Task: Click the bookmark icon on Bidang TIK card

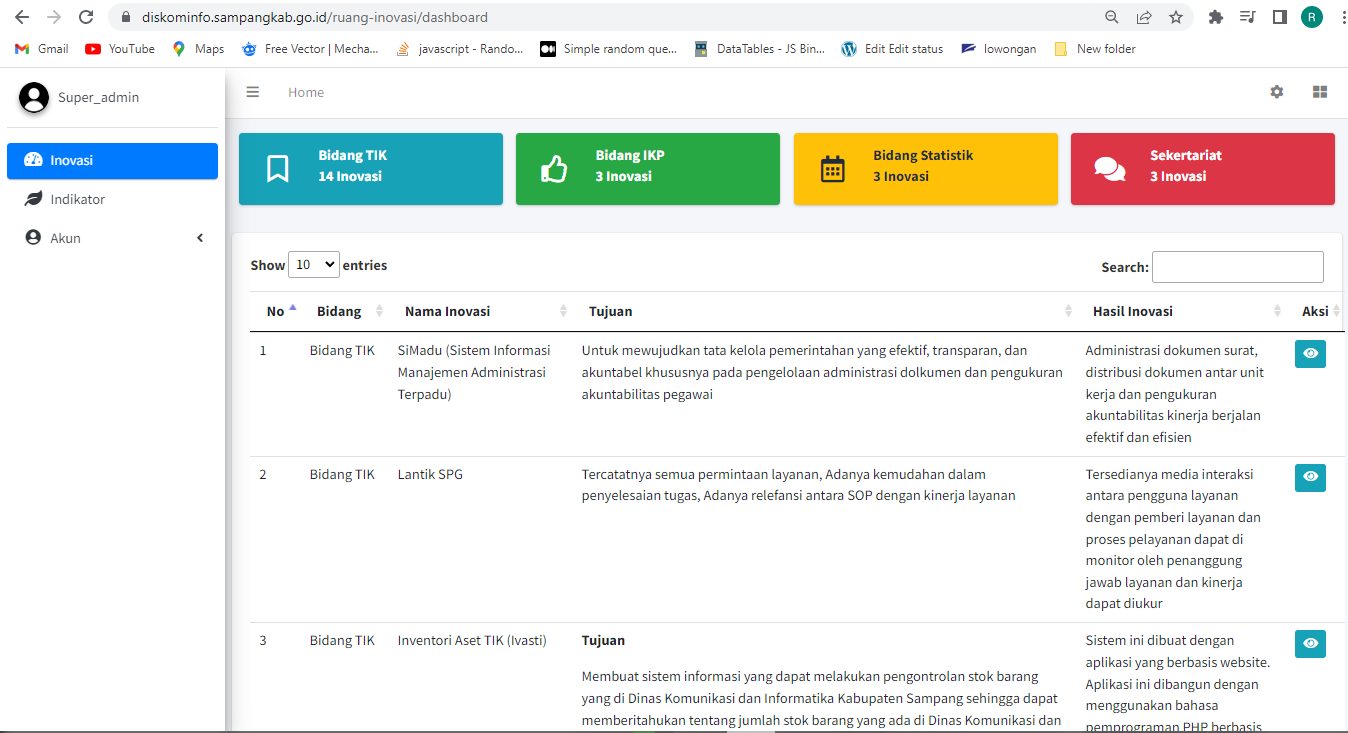Action: [x=278, y=168]
